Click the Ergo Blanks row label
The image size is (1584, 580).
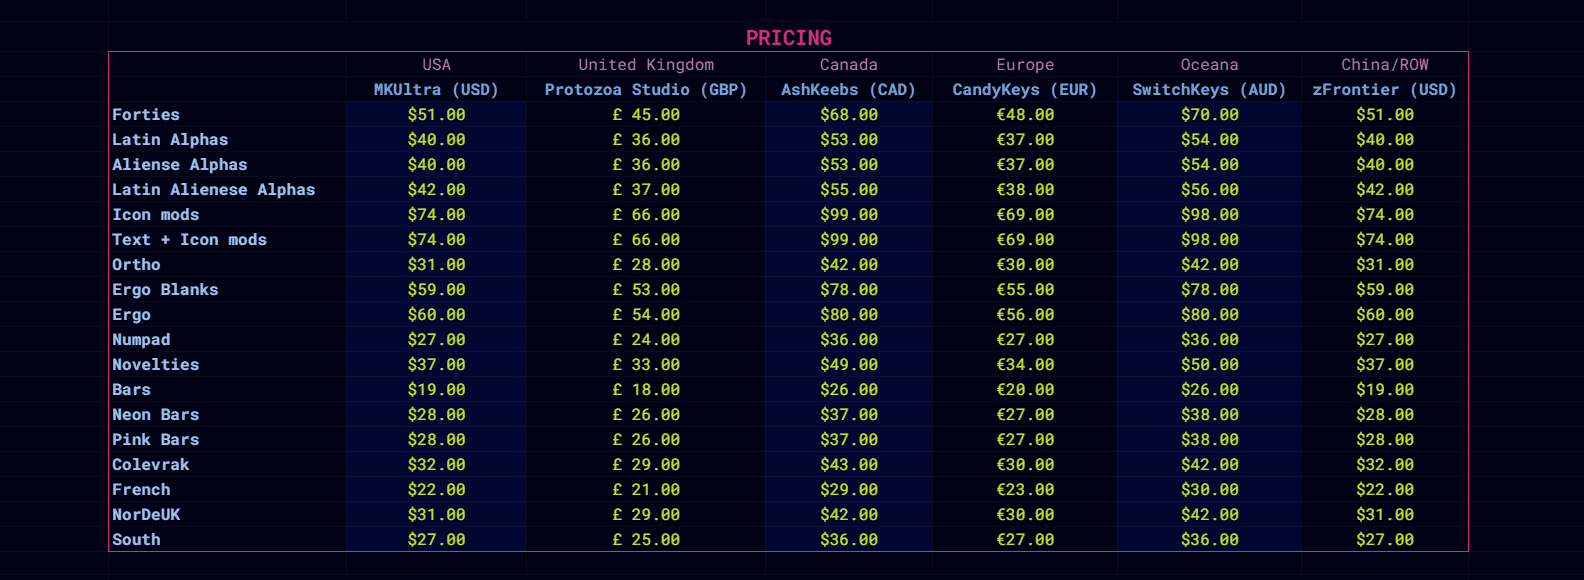pyautogui.click(x=165, y=290)
